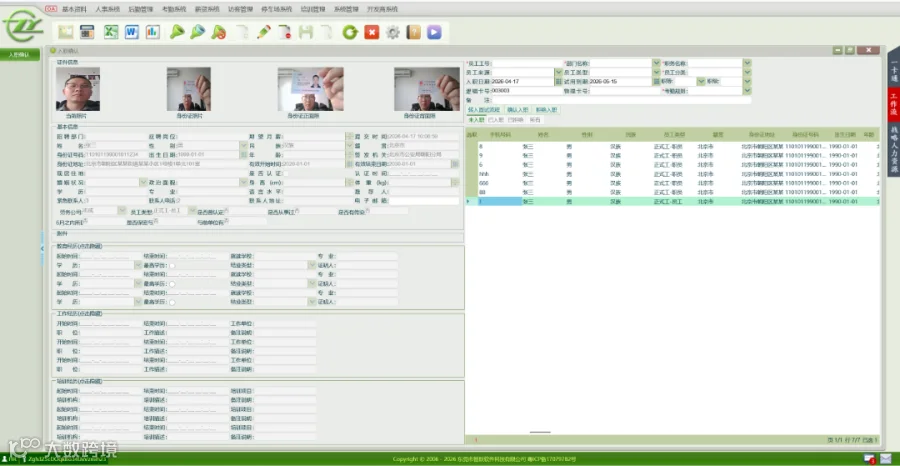The image size is (900, 466).
Task: Select first 最高学历 radio button in education section
Action: coord(172,266)
